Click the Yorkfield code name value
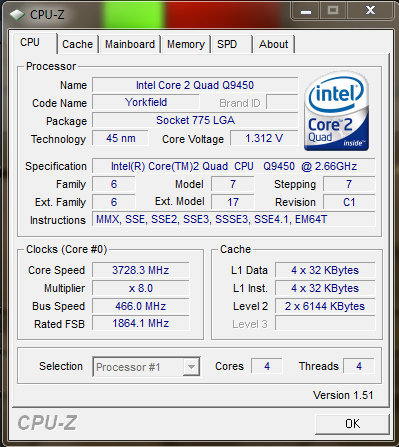 coord(146,102)
